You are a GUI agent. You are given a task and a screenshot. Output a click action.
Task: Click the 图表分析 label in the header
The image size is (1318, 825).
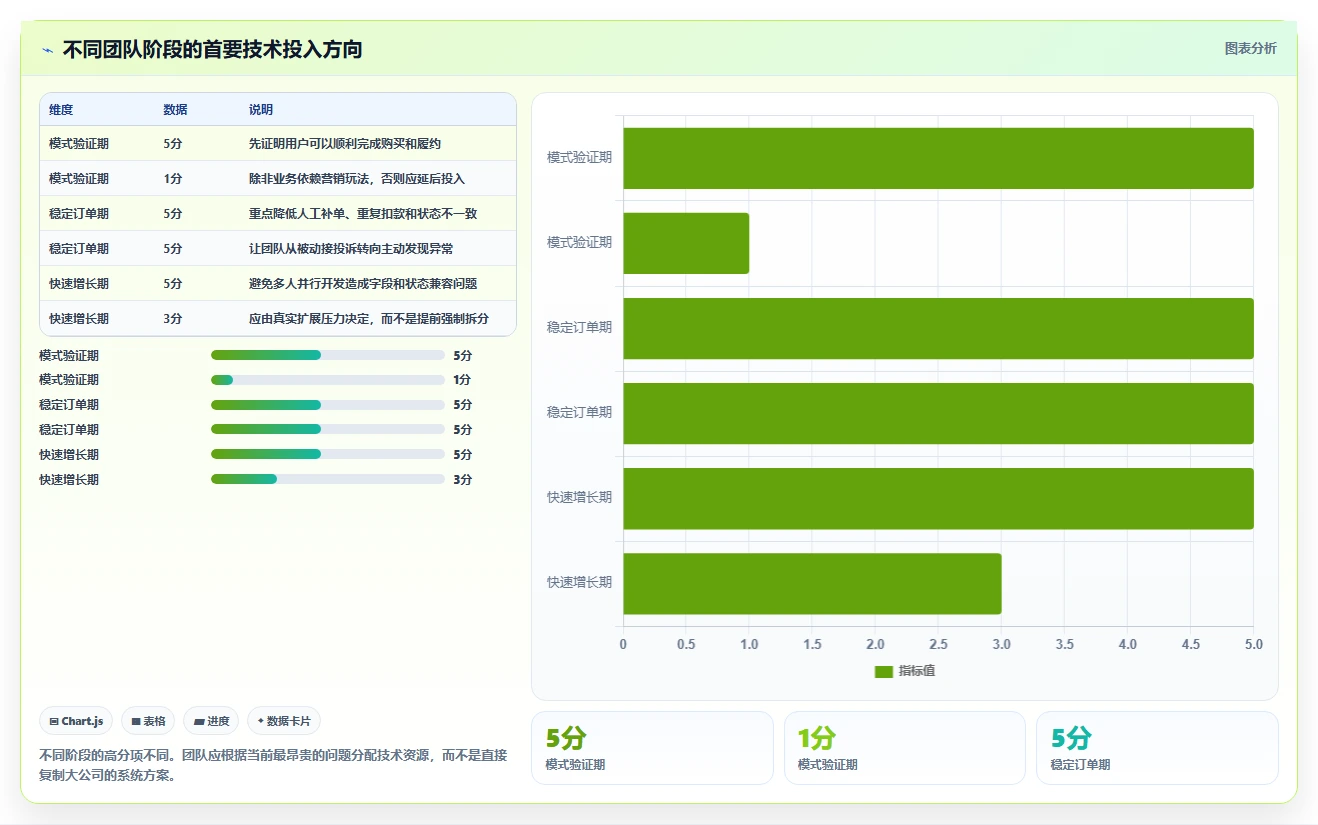(x=1250, y=48)
